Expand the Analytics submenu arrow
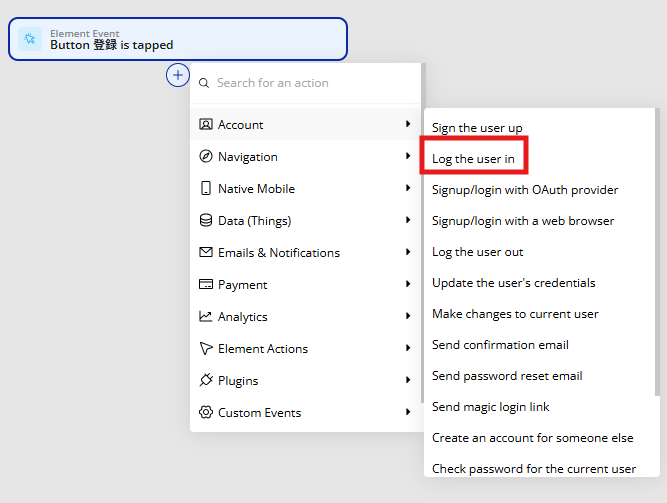The image size is (667, 503). coord(408,316)
